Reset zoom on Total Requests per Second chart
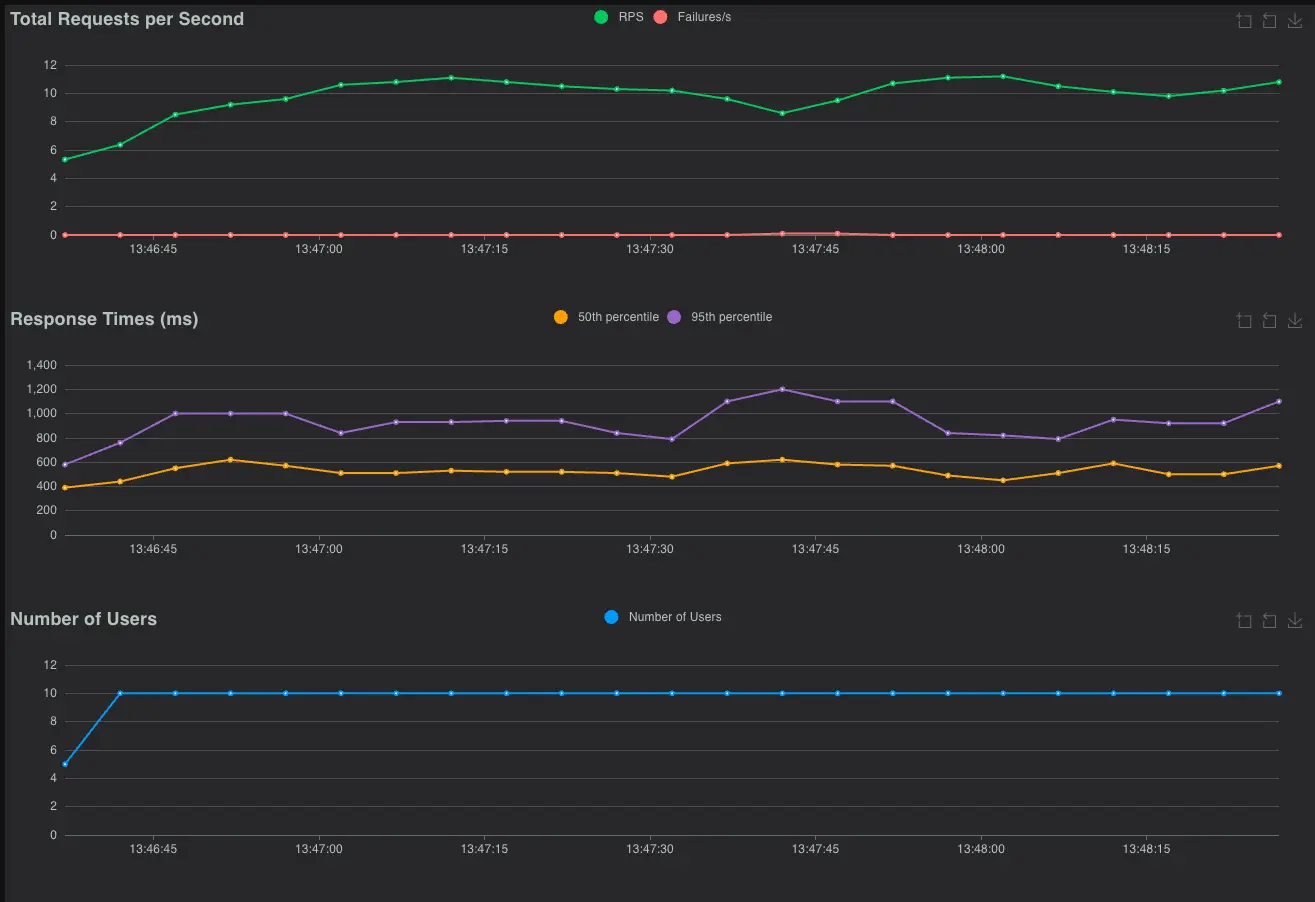Viewport: 1315px width, 902px height. (1269, 21)
